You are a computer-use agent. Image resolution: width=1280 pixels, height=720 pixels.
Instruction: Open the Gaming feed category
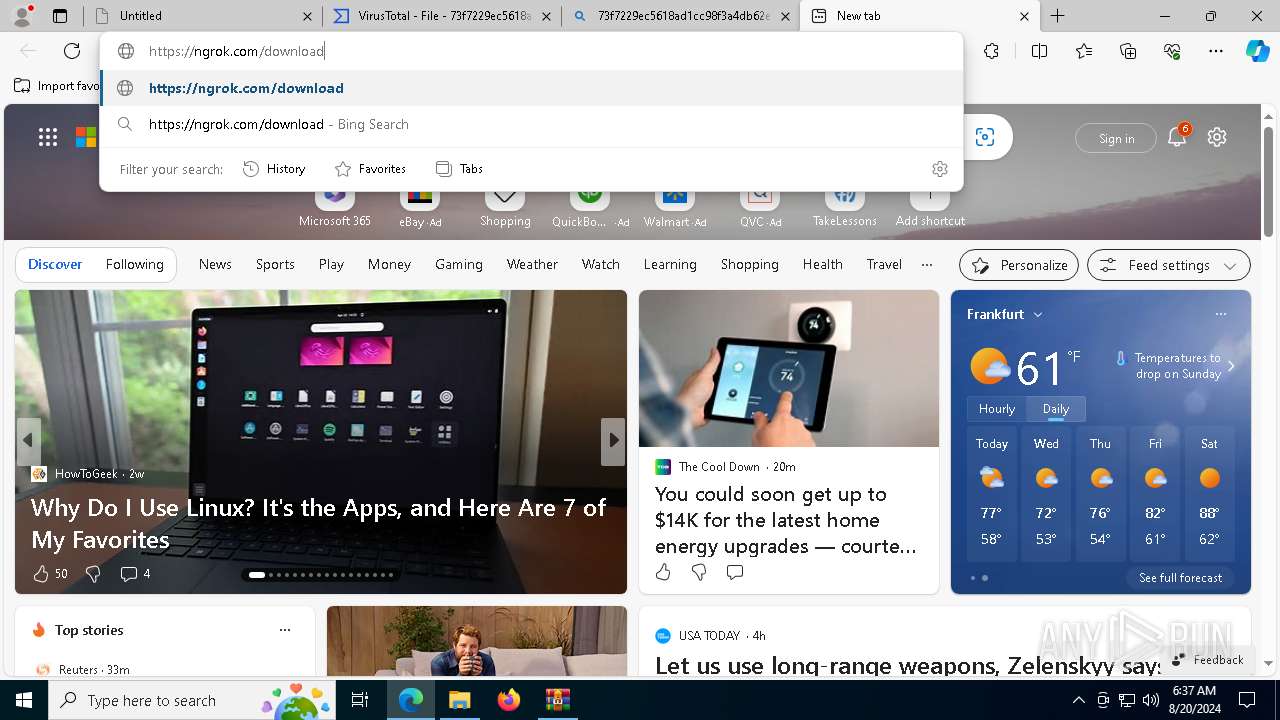coord(459,265)
